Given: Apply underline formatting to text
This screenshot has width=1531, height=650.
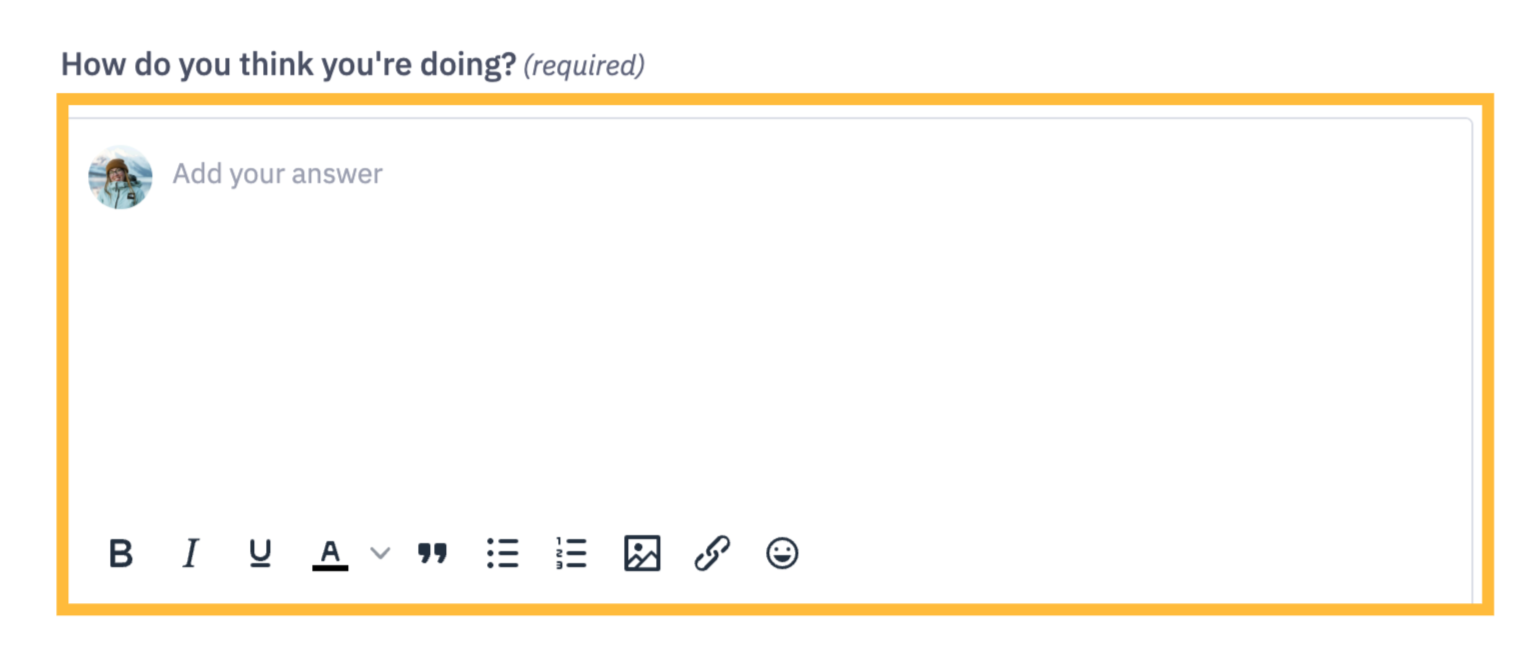Looking at the screenshot, I should click(260, 553).
